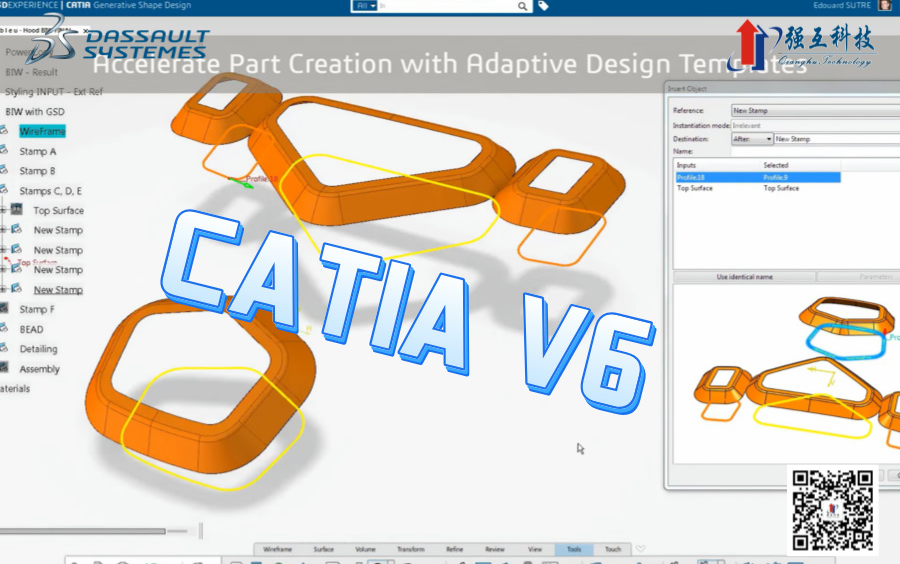Select Styling INPUT - Ext Ref tree item
The image size is (900, 564).
pos(54,92)
